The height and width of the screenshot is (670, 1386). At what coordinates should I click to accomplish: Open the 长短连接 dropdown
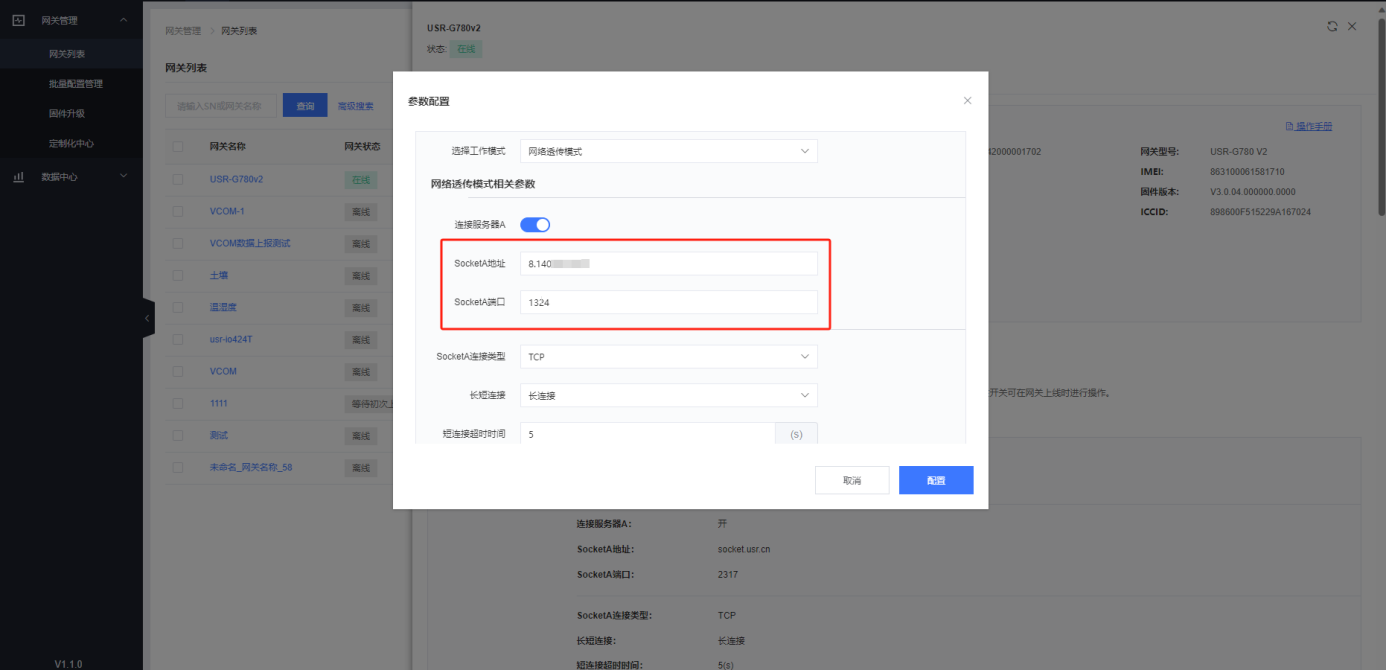pyautogui.click(x=668, y=396)
